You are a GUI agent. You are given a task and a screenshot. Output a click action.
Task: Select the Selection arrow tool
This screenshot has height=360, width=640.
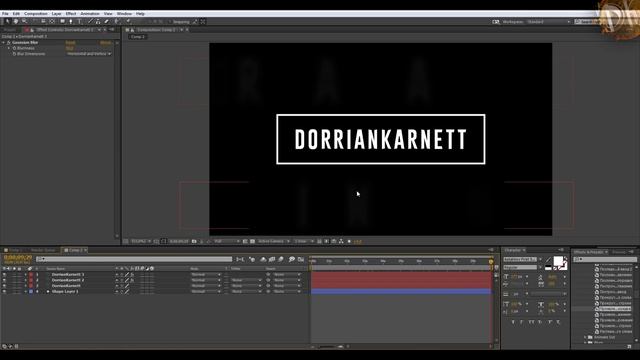tap(7, 21)
